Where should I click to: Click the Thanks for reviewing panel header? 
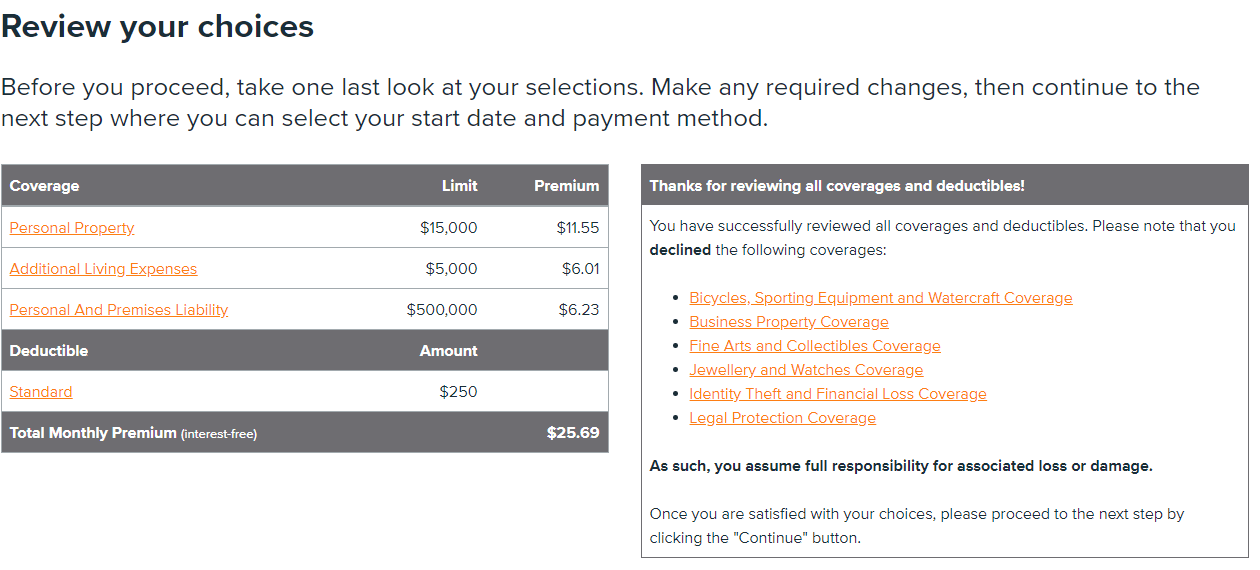(836, 186)
